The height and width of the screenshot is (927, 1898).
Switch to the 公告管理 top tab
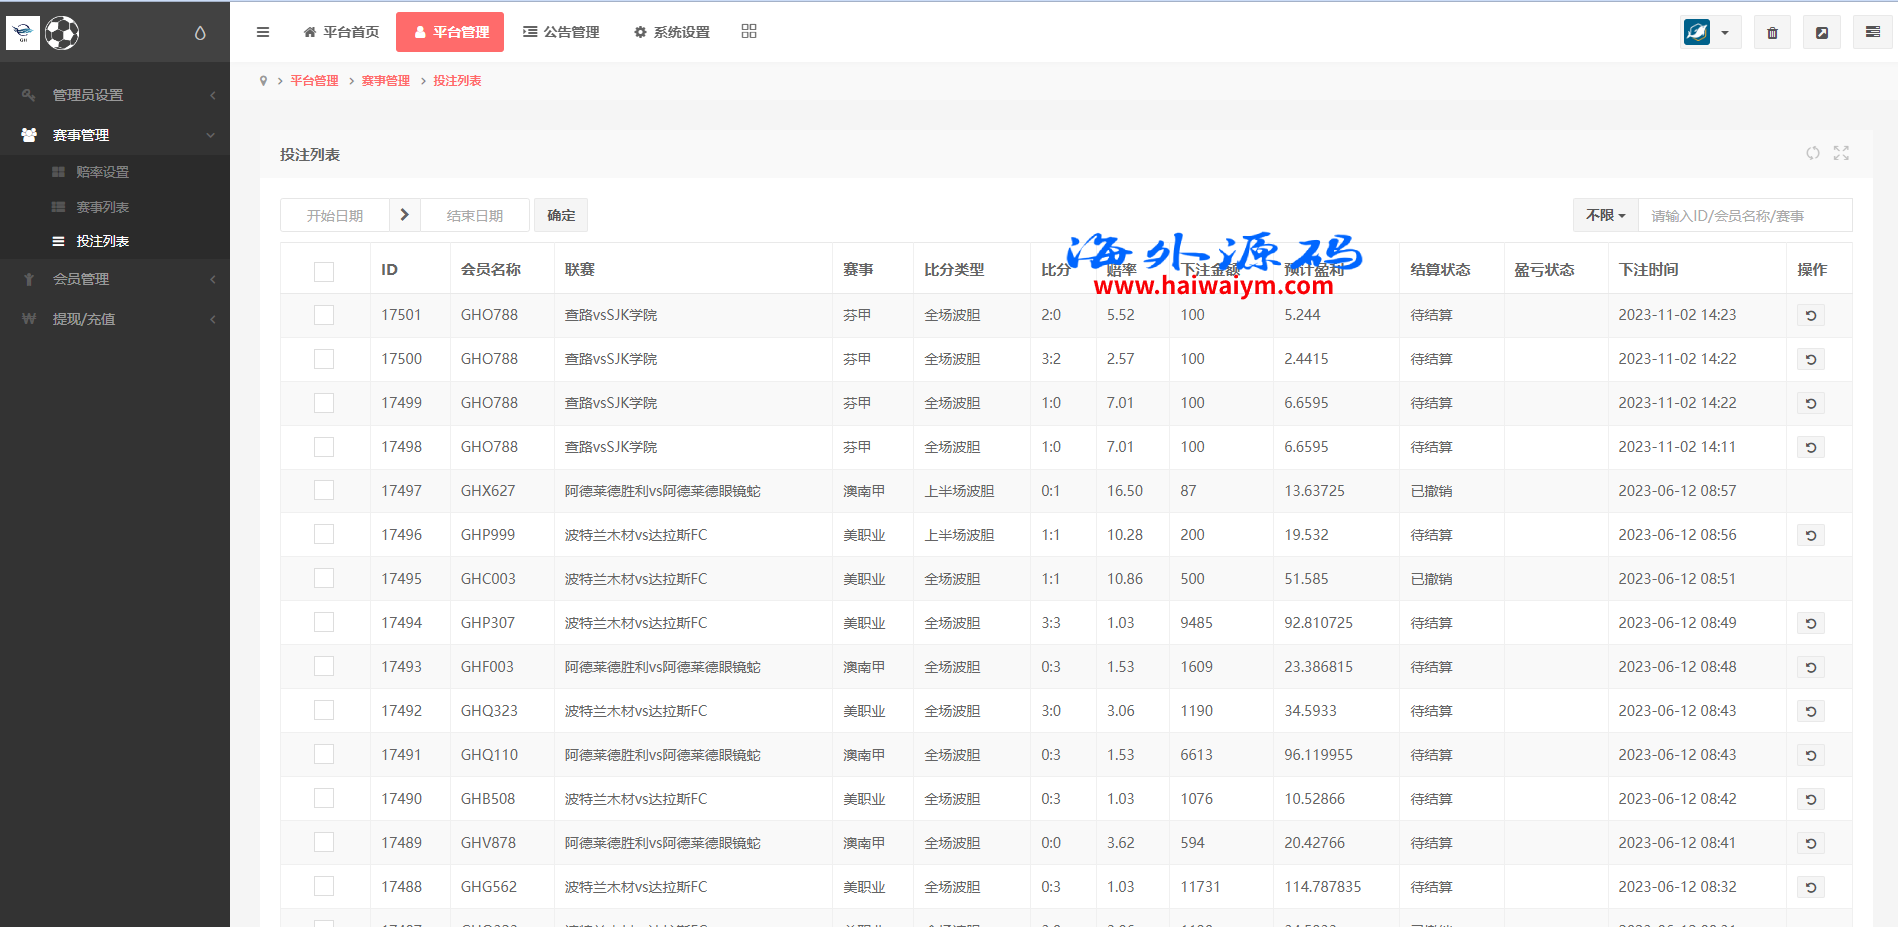(x=561, y=32)
